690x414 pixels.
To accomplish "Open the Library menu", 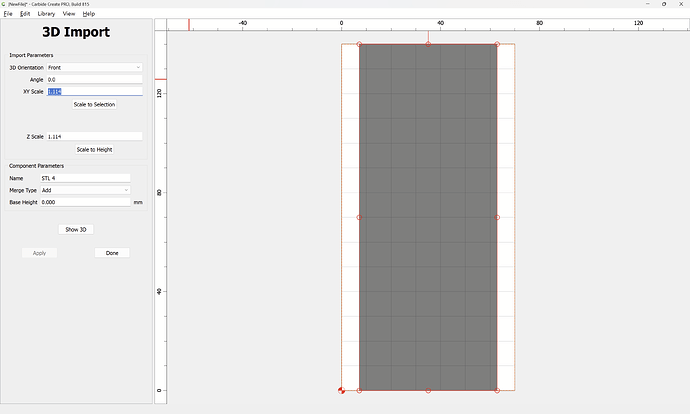I will [x=46, y=14].
